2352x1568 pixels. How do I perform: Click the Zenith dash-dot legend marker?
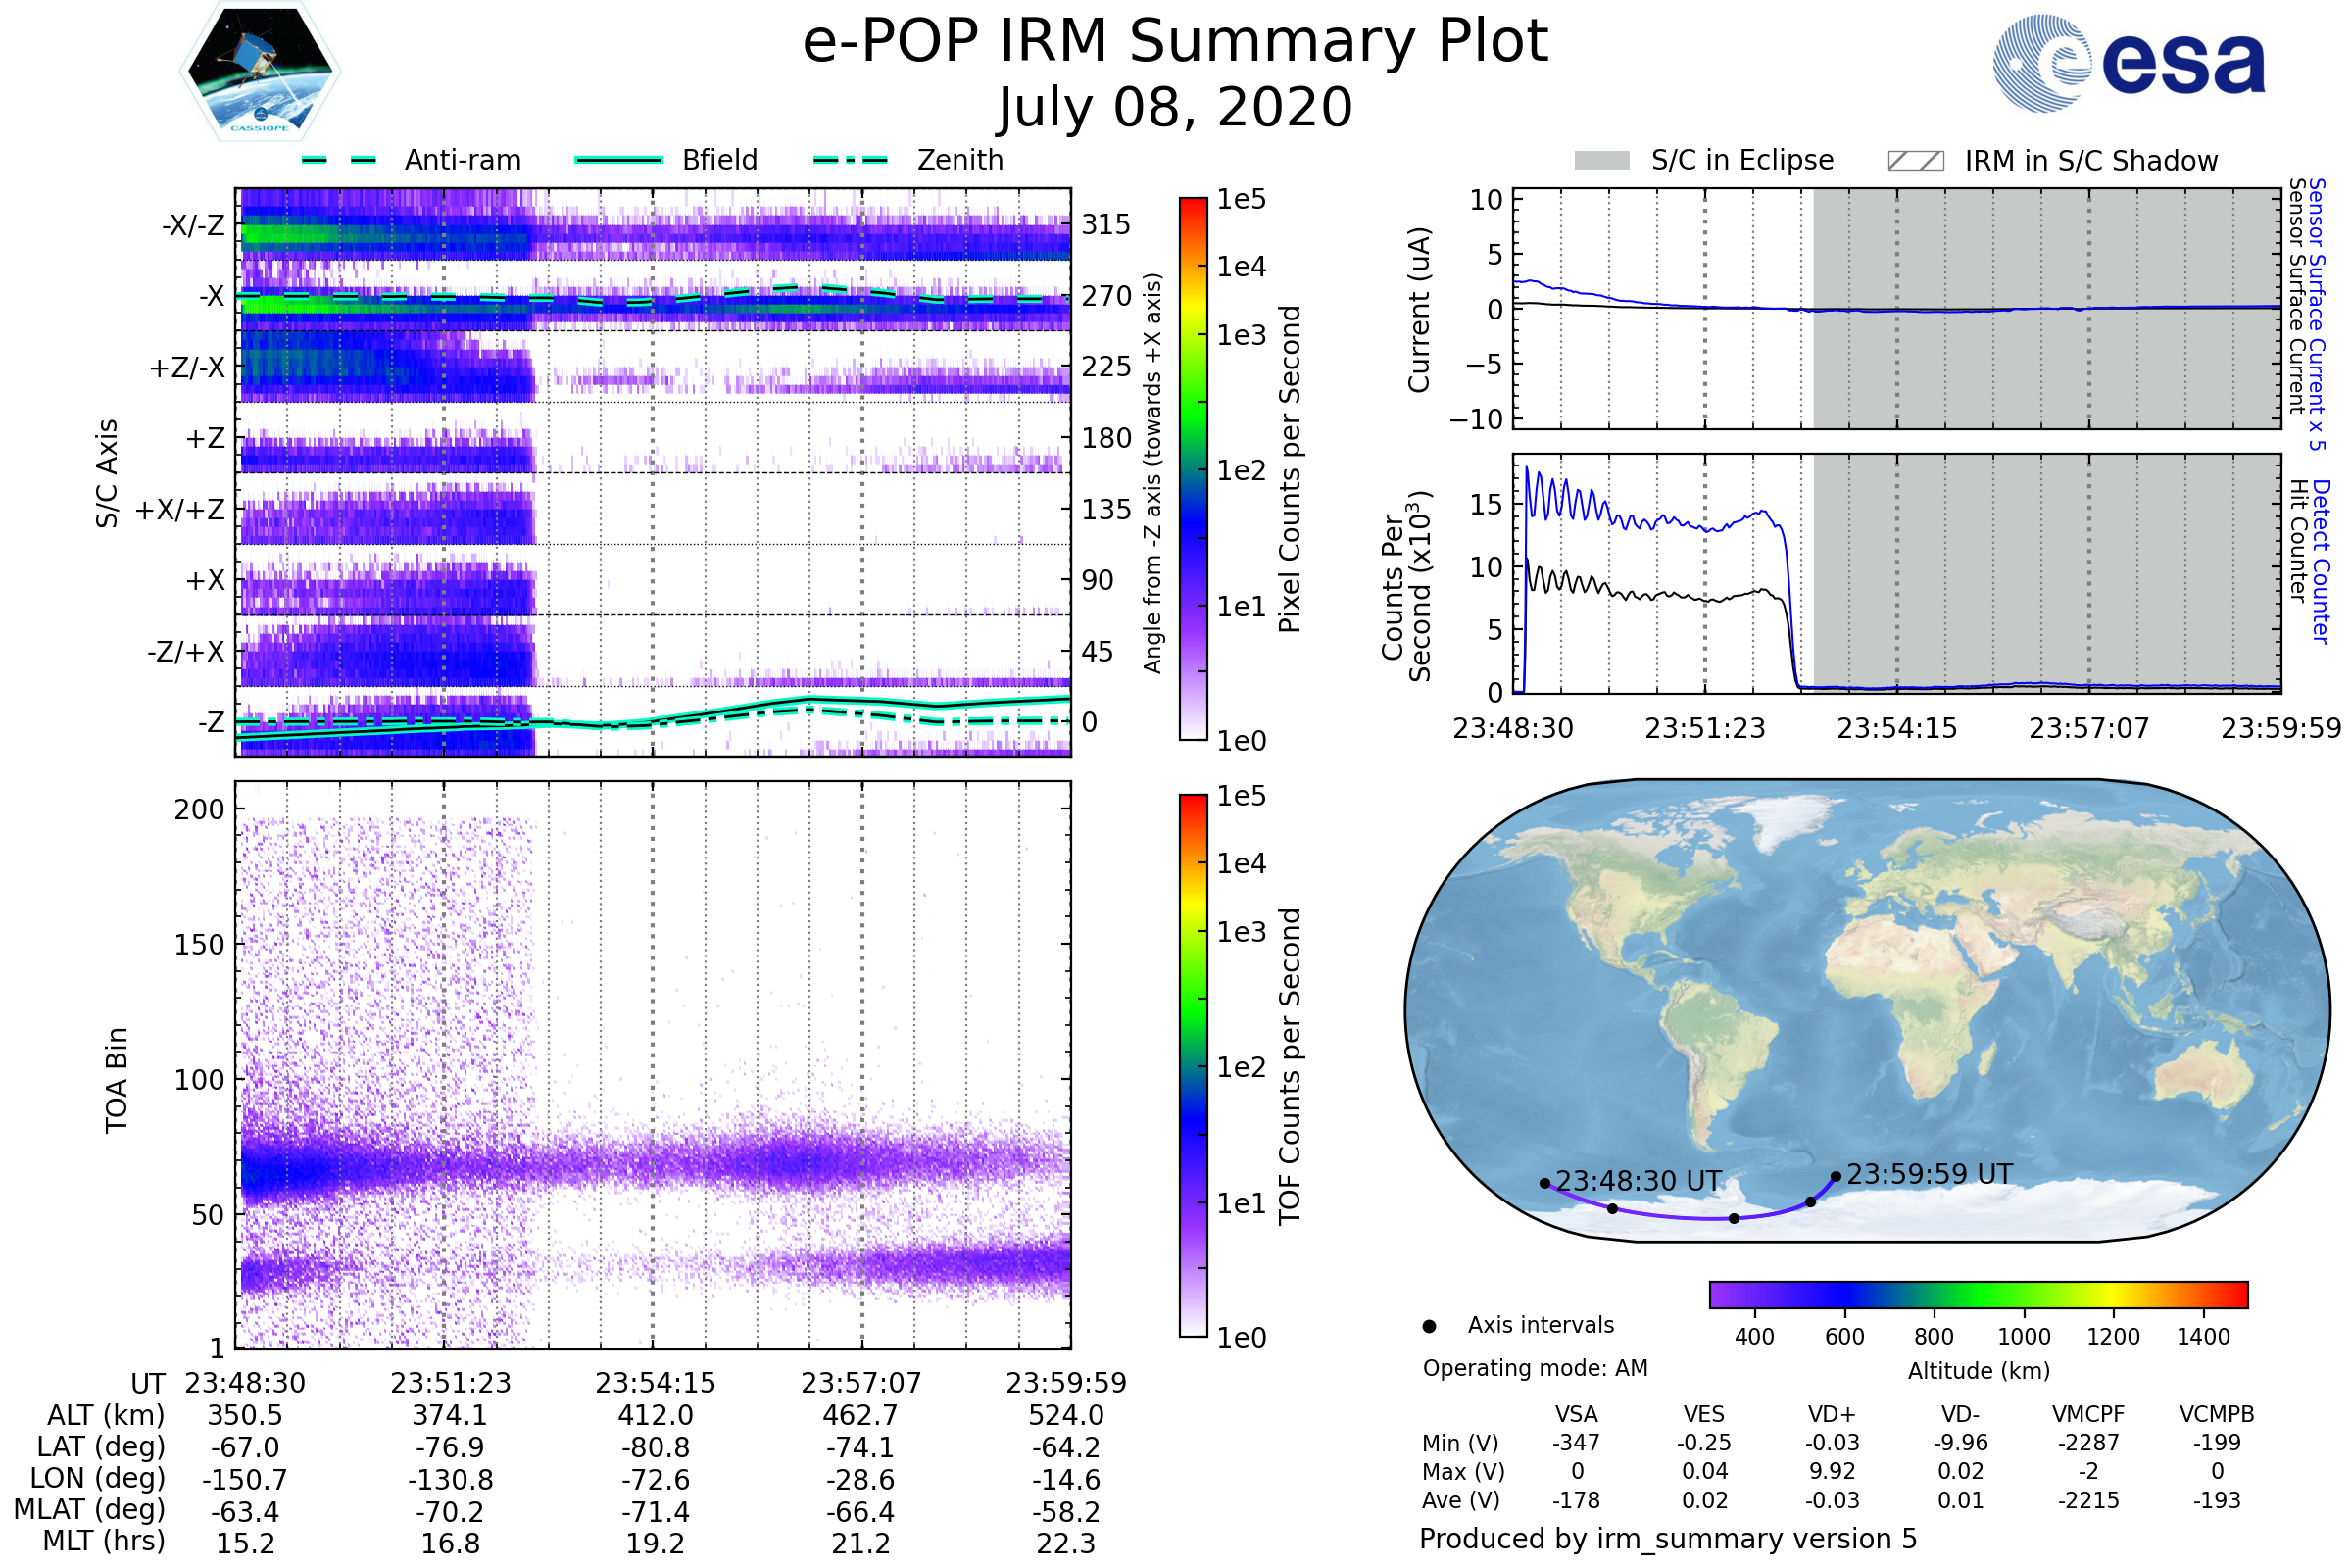(851, 160)
